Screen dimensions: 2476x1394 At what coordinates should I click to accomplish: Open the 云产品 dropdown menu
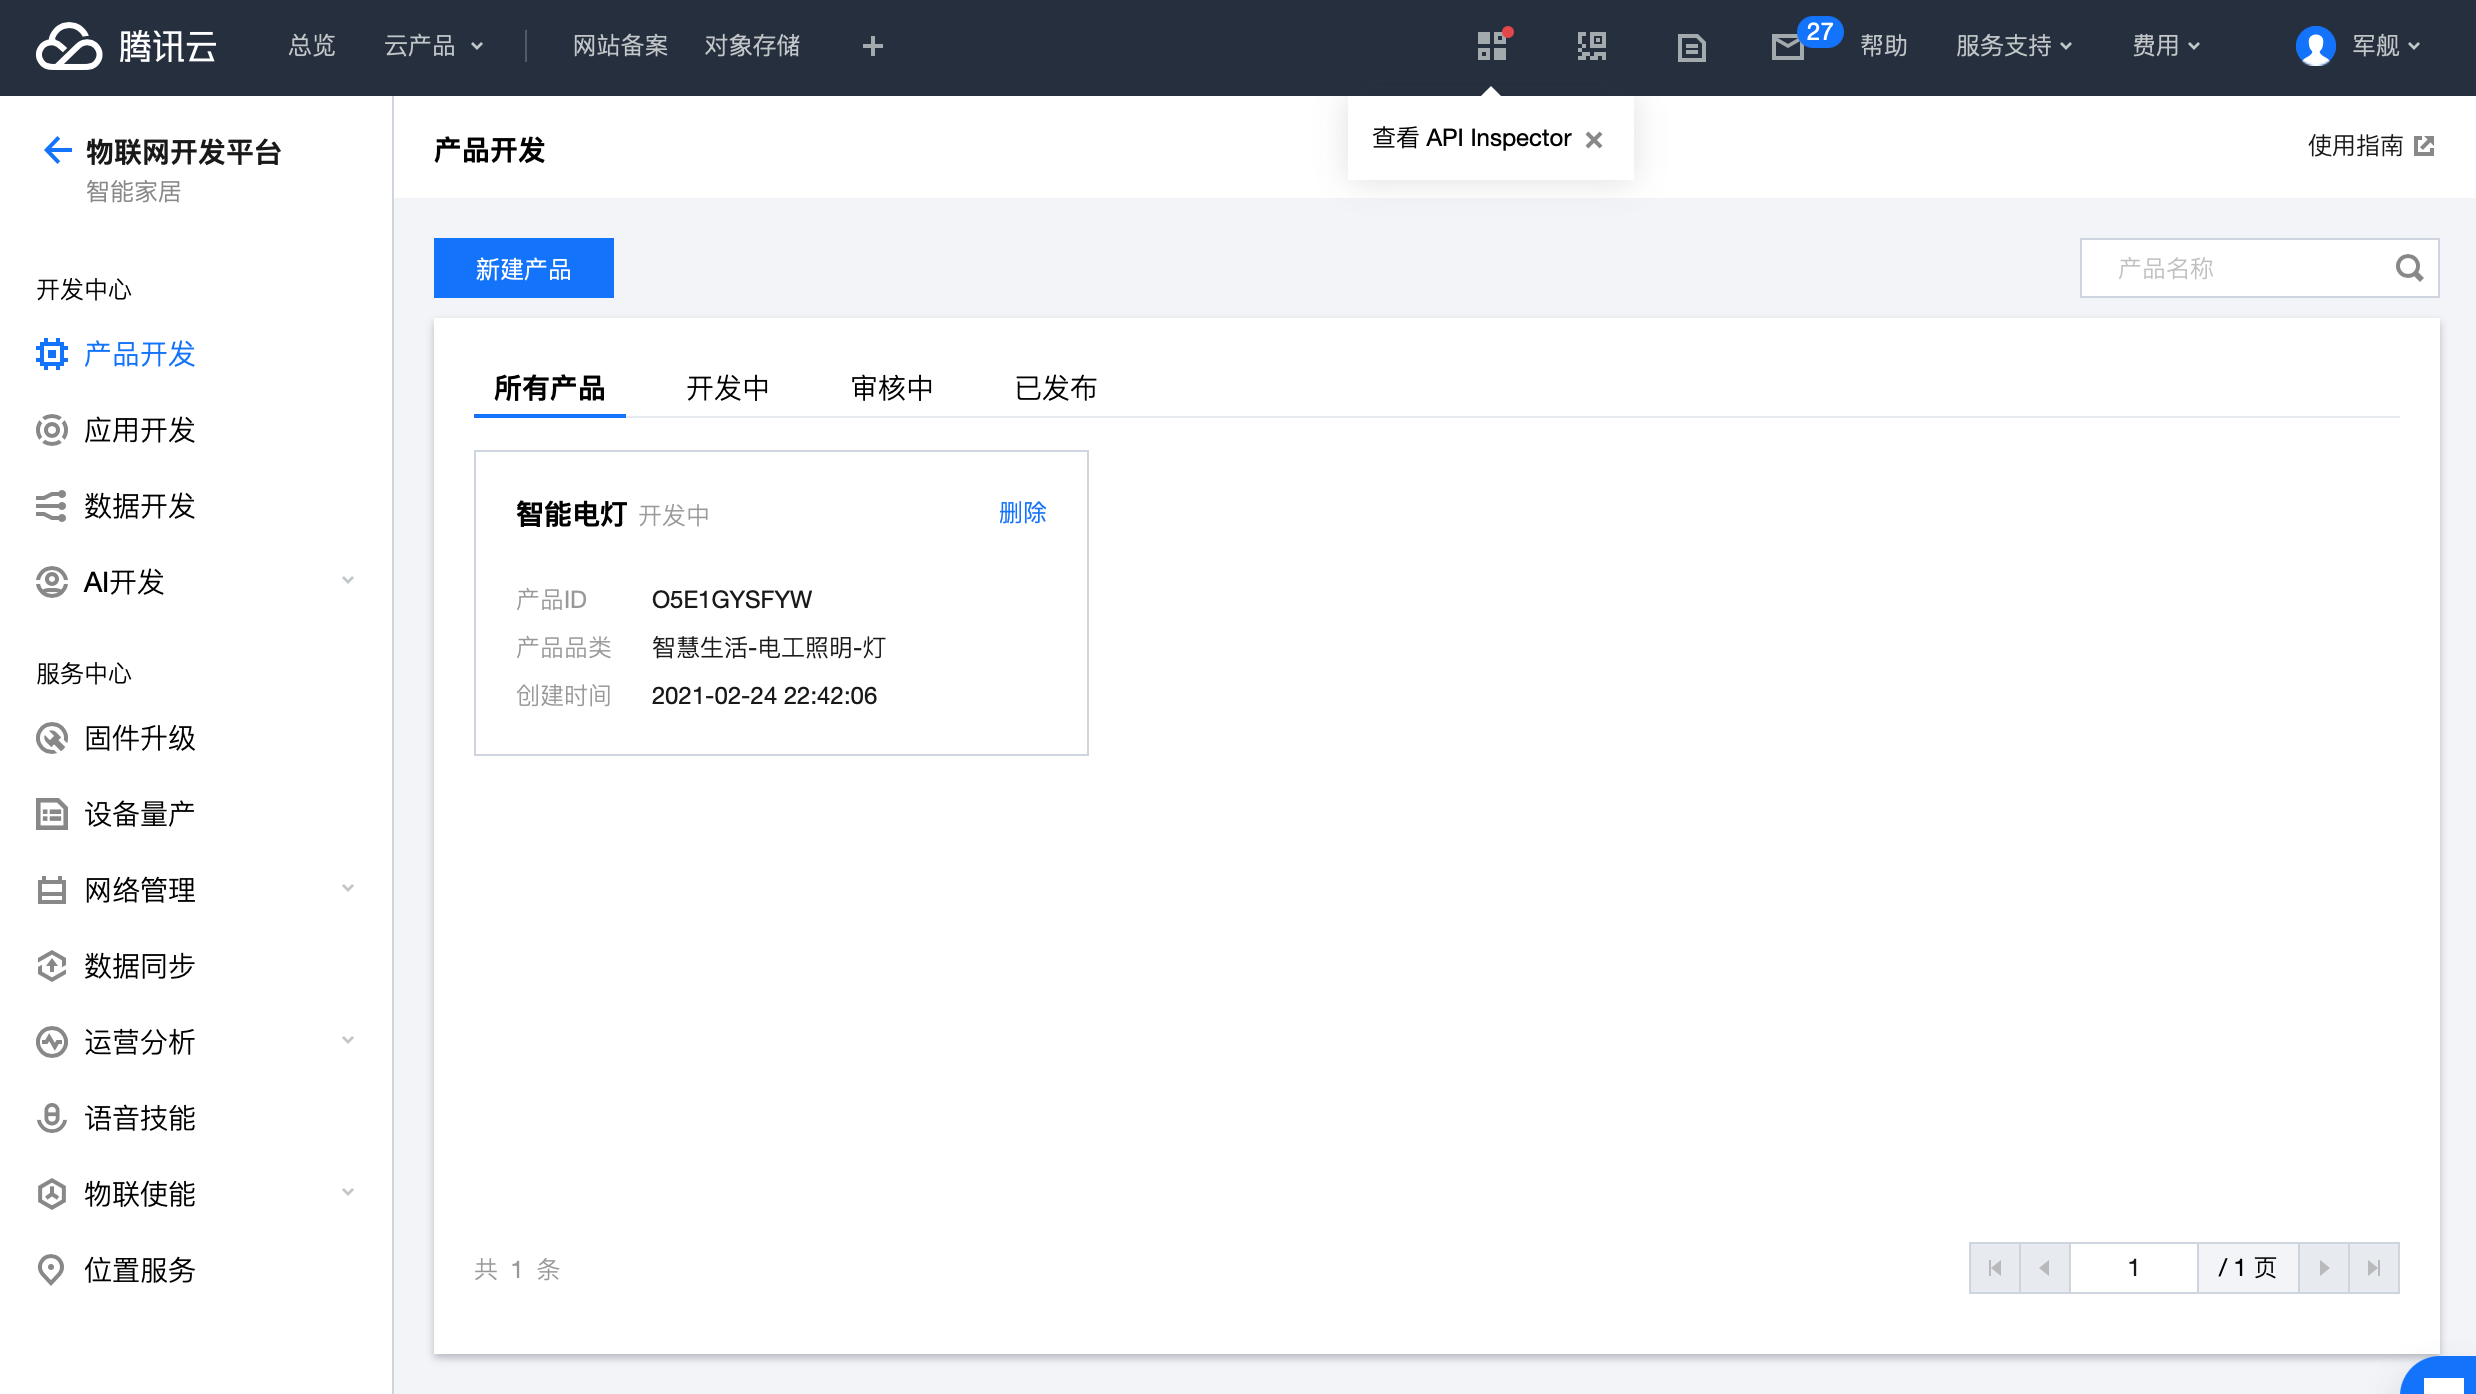(x=433, y=46)
